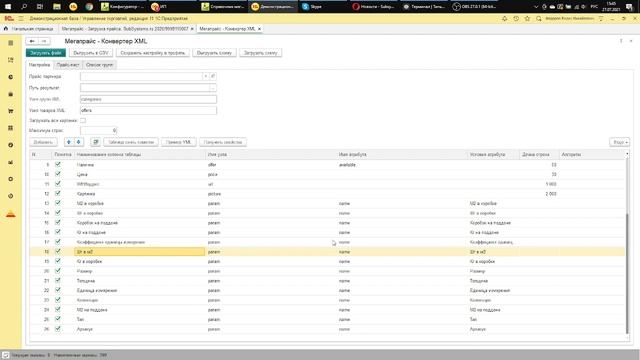640x360 pixels.
Task: Switch to the Список групп tab
Action: 99,65
